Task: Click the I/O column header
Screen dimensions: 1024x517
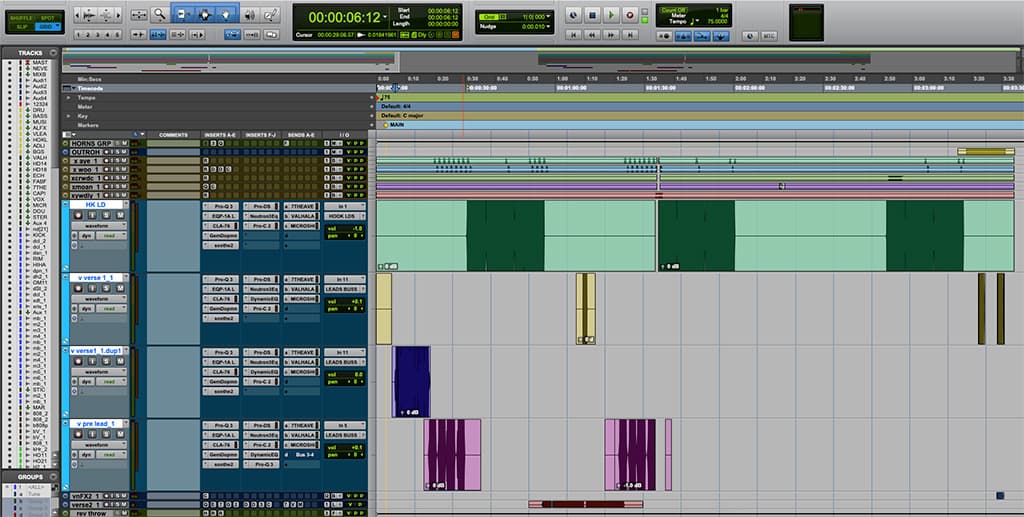Action: coord(344,135)
